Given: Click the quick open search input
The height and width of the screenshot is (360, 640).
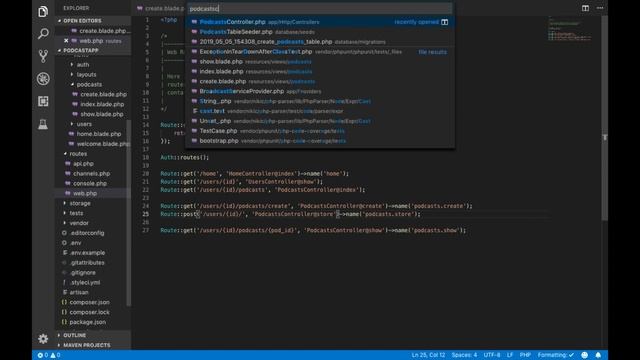Looking at the screenshot, I should tap(320, 9).
